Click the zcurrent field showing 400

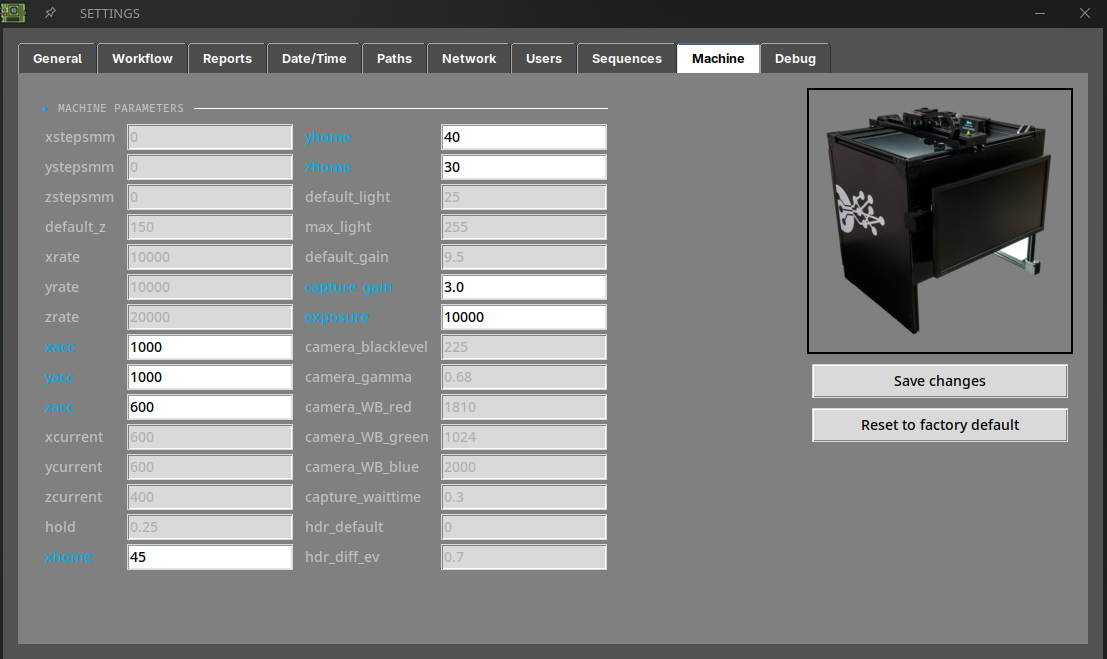tap(210, 497)
